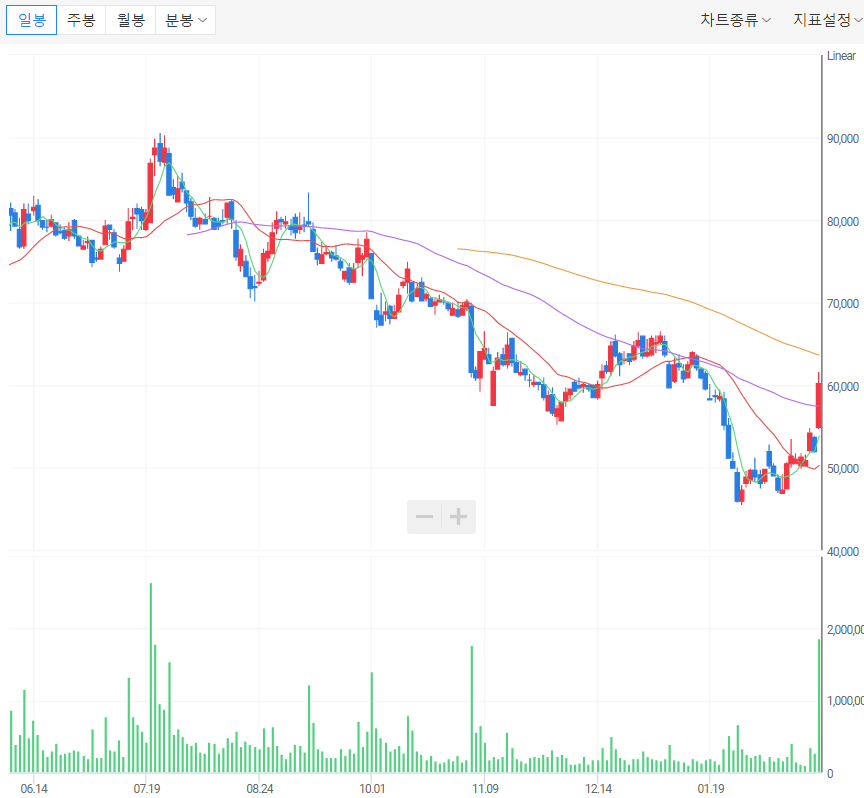The image size is (864, 798).
Task: Click the 07.19 date axis label
Action: pos(147,789)
